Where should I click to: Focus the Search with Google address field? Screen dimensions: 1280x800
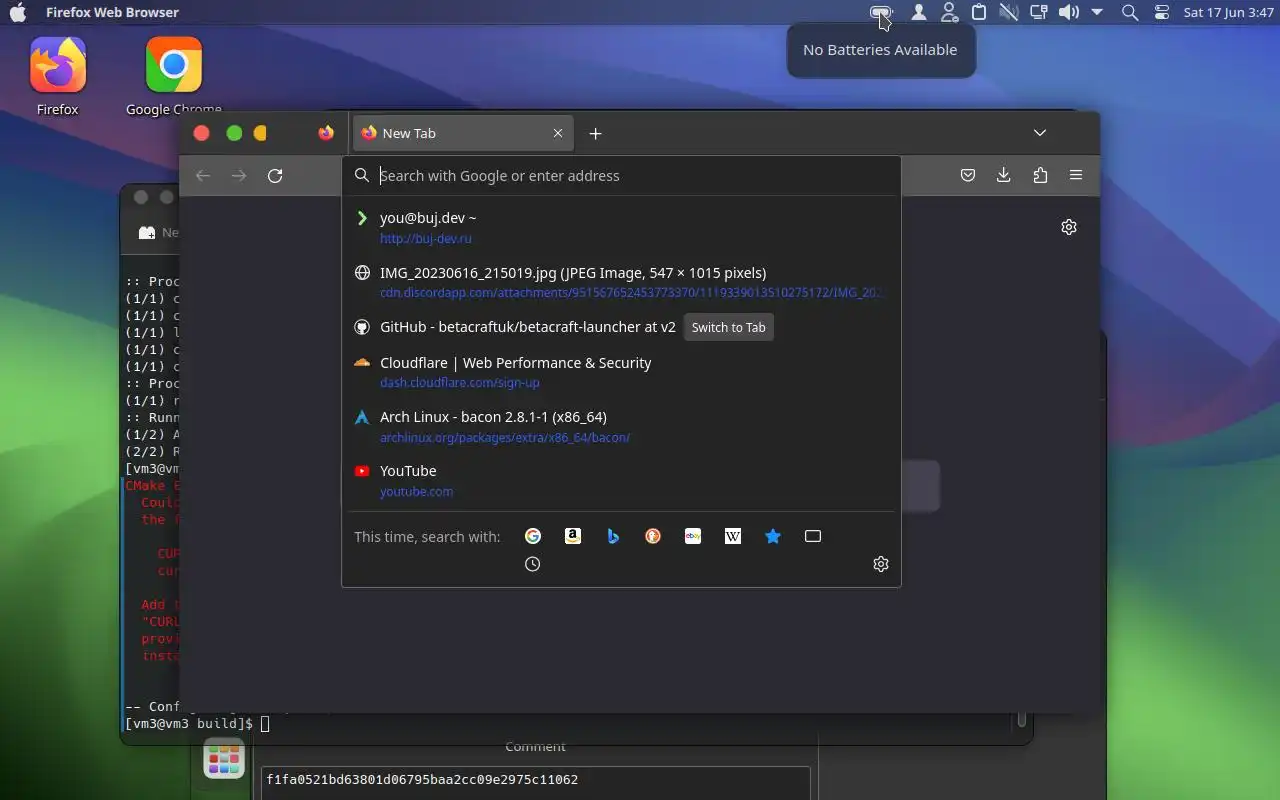[x=621, y=175]
